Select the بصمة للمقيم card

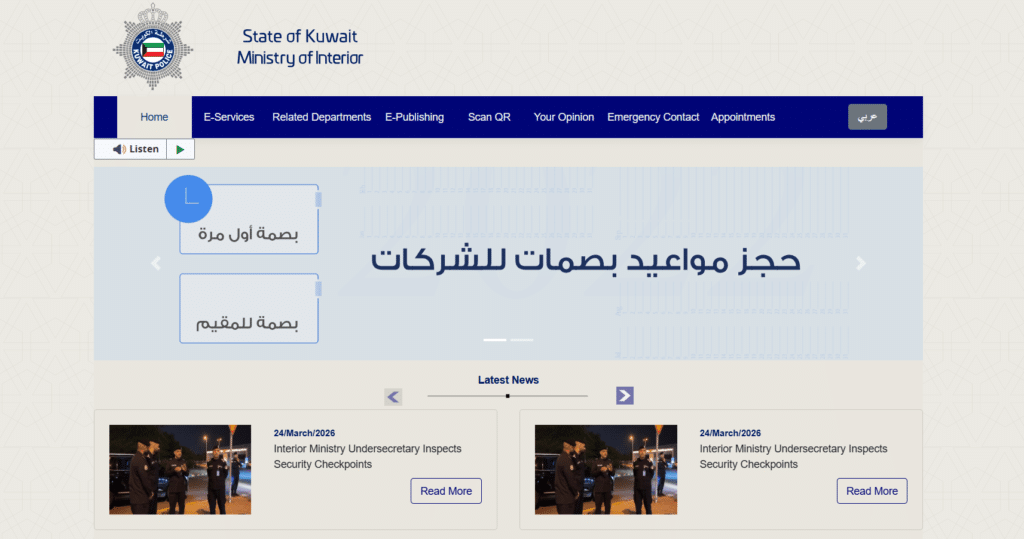pos(249,308)
